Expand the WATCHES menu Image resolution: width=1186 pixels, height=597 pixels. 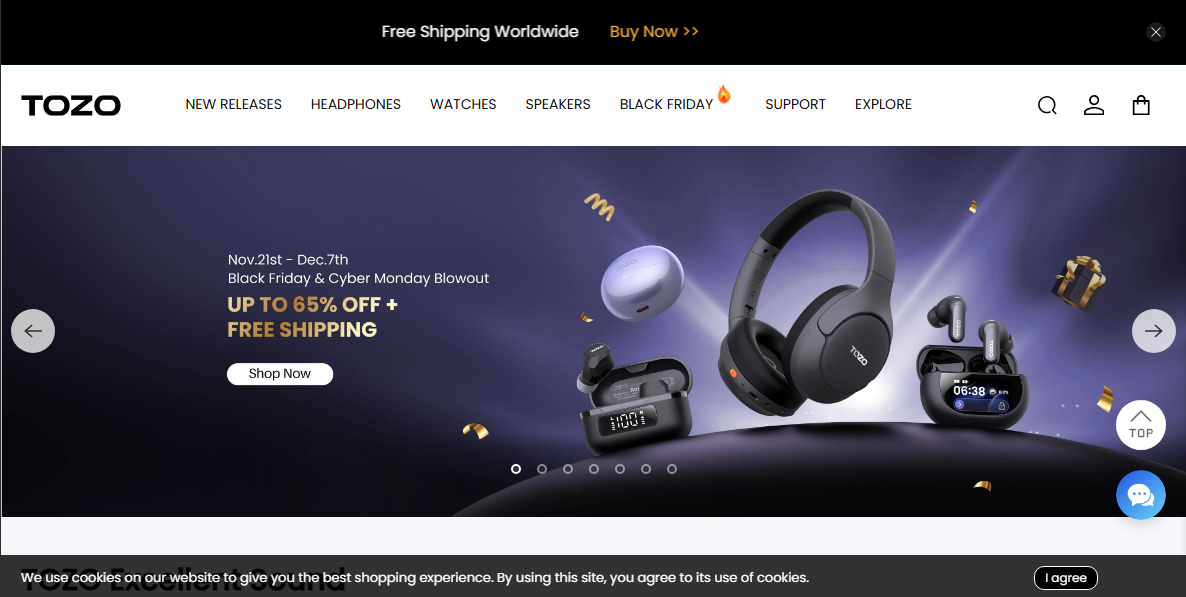(x=463, y=104)
